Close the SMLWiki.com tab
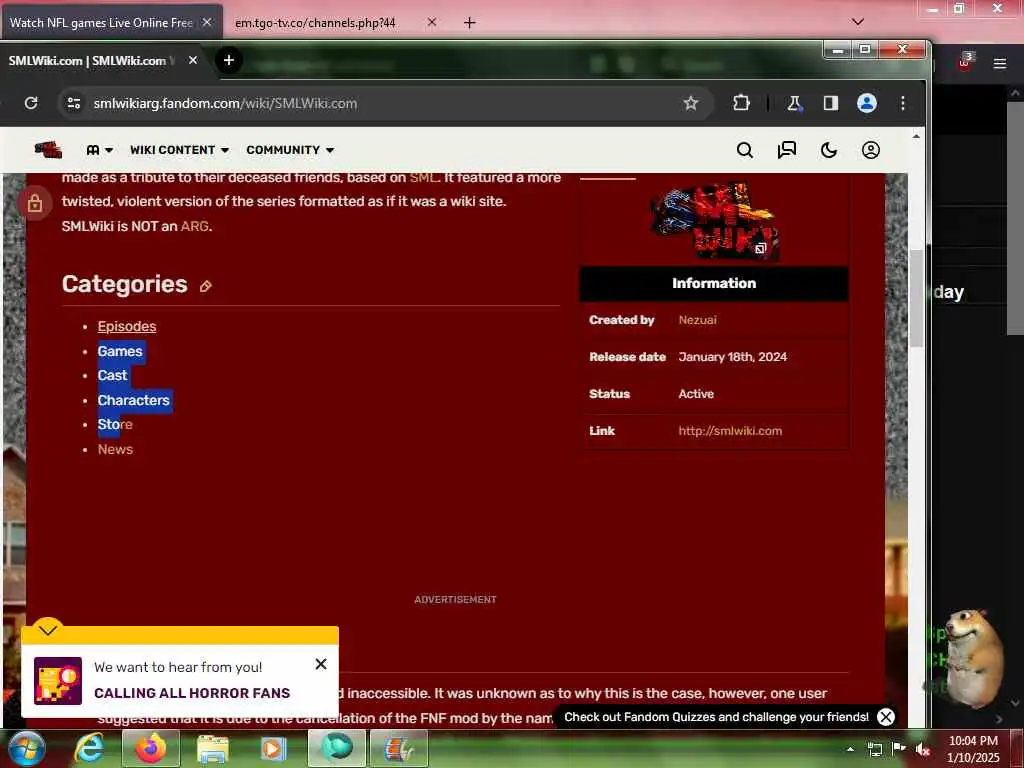Viewport: 1024px width, 768px height. tap(193, 60)
